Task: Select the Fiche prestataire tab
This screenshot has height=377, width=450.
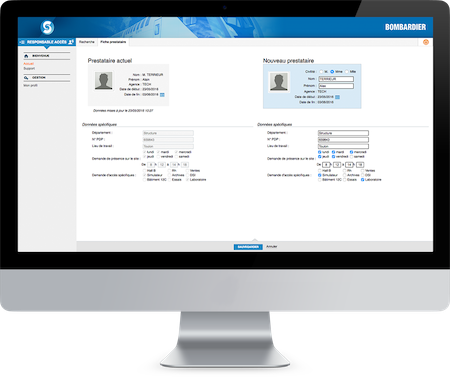Action: coord(113,42)
